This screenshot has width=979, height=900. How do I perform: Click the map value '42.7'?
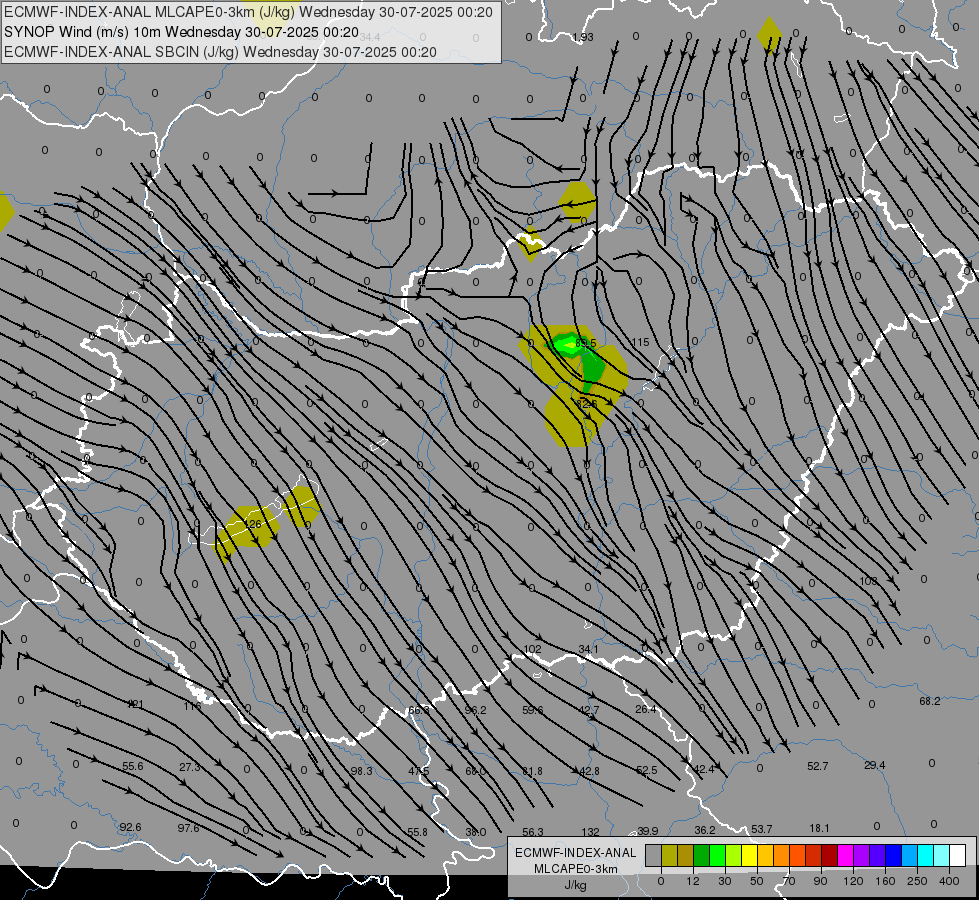[x=589, y=710]
